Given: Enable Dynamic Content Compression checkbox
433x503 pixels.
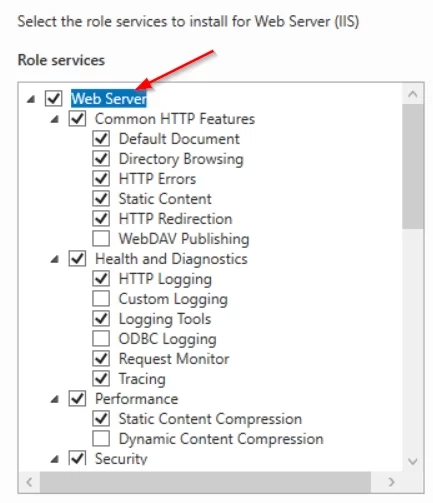Looking at the screenshot, I should pos(101,439).
